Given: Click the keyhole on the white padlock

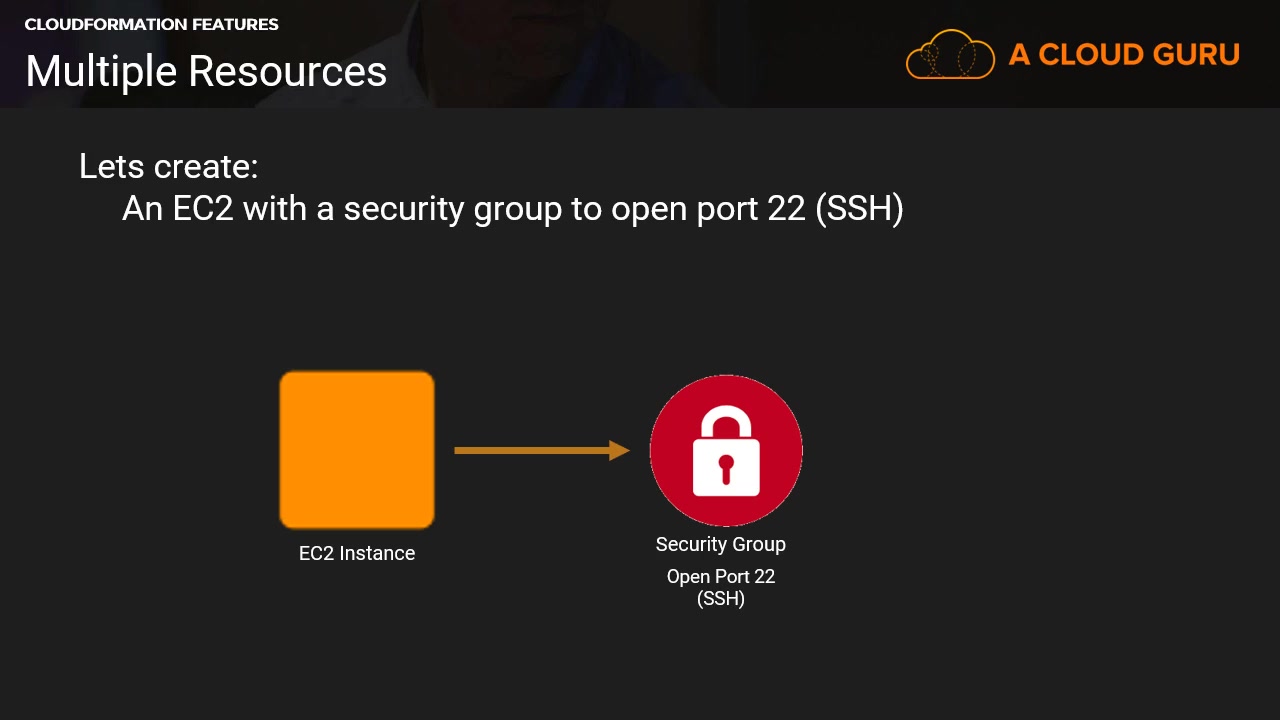Looking at the screenshot, I should pyautogui.click(x=726, y=467).
